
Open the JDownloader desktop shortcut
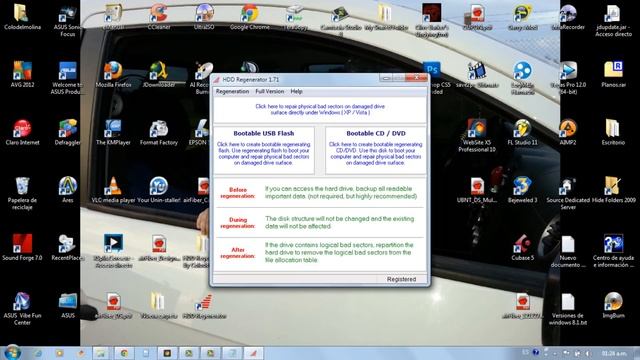point(159,74)
